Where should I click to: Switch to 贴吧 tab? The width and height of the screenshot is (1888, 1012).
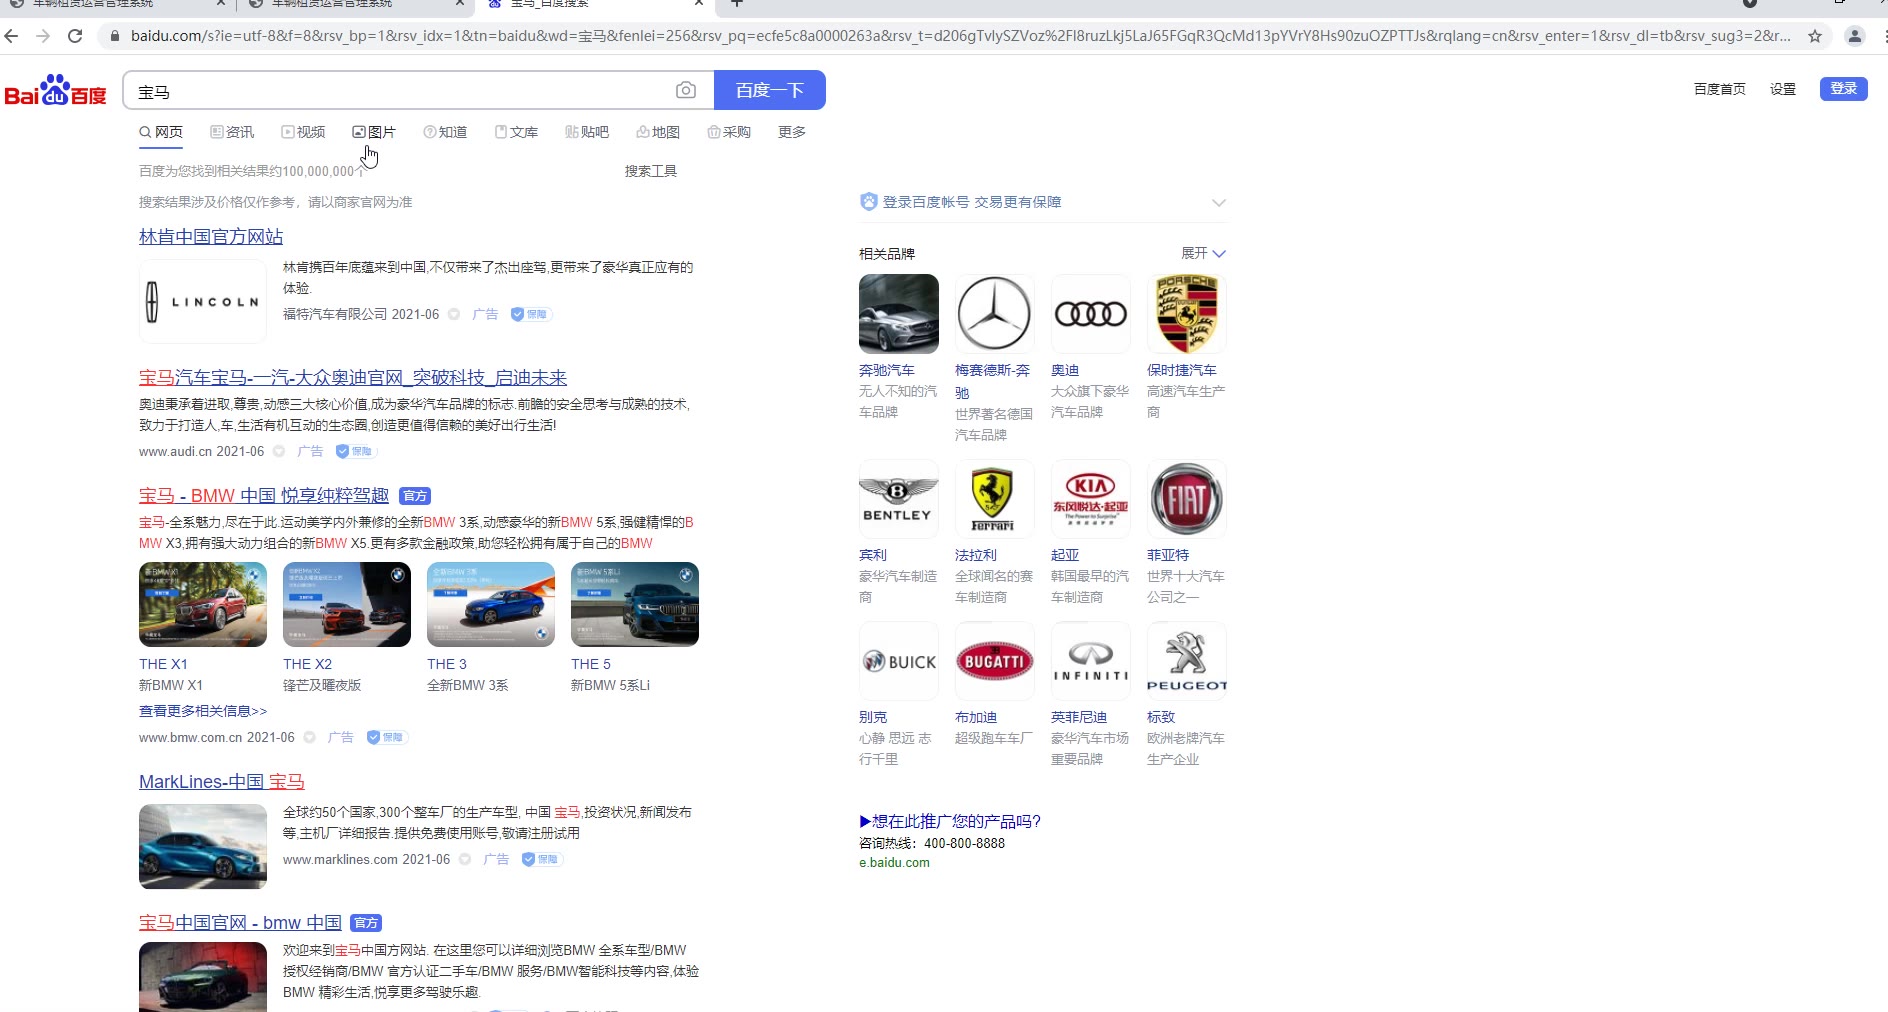pos(587,132)
